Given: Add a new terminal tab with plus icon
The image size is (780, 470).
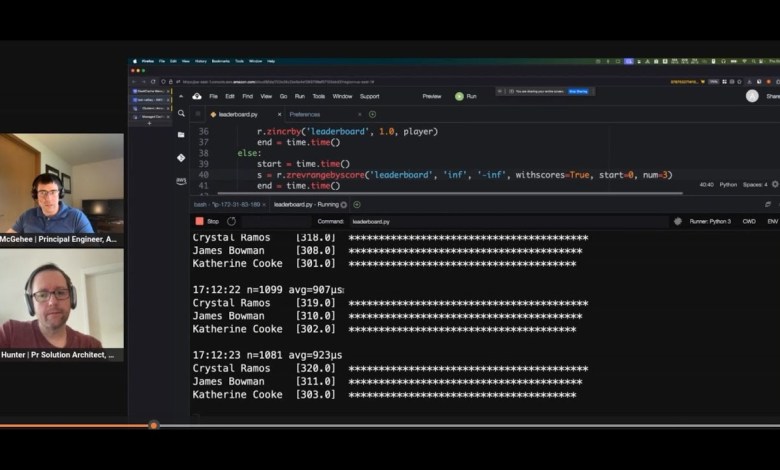Looking at the screenshot, I should click(357, 204).
